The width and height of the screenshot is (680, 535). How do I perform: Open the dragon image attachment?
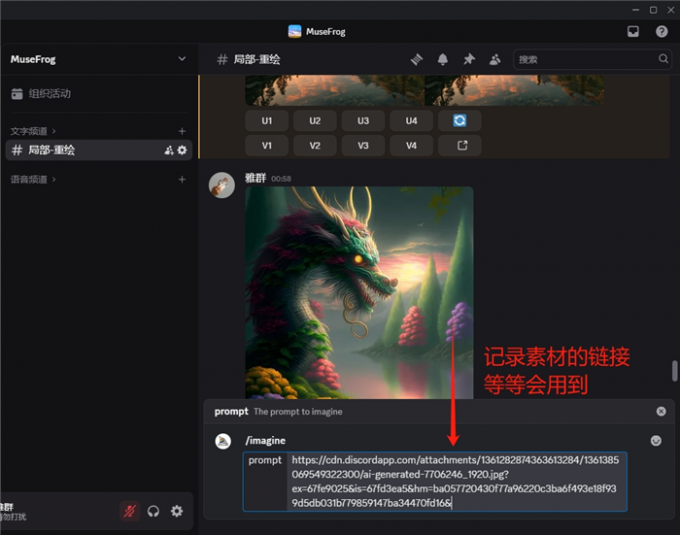click(x=359, y=293)
